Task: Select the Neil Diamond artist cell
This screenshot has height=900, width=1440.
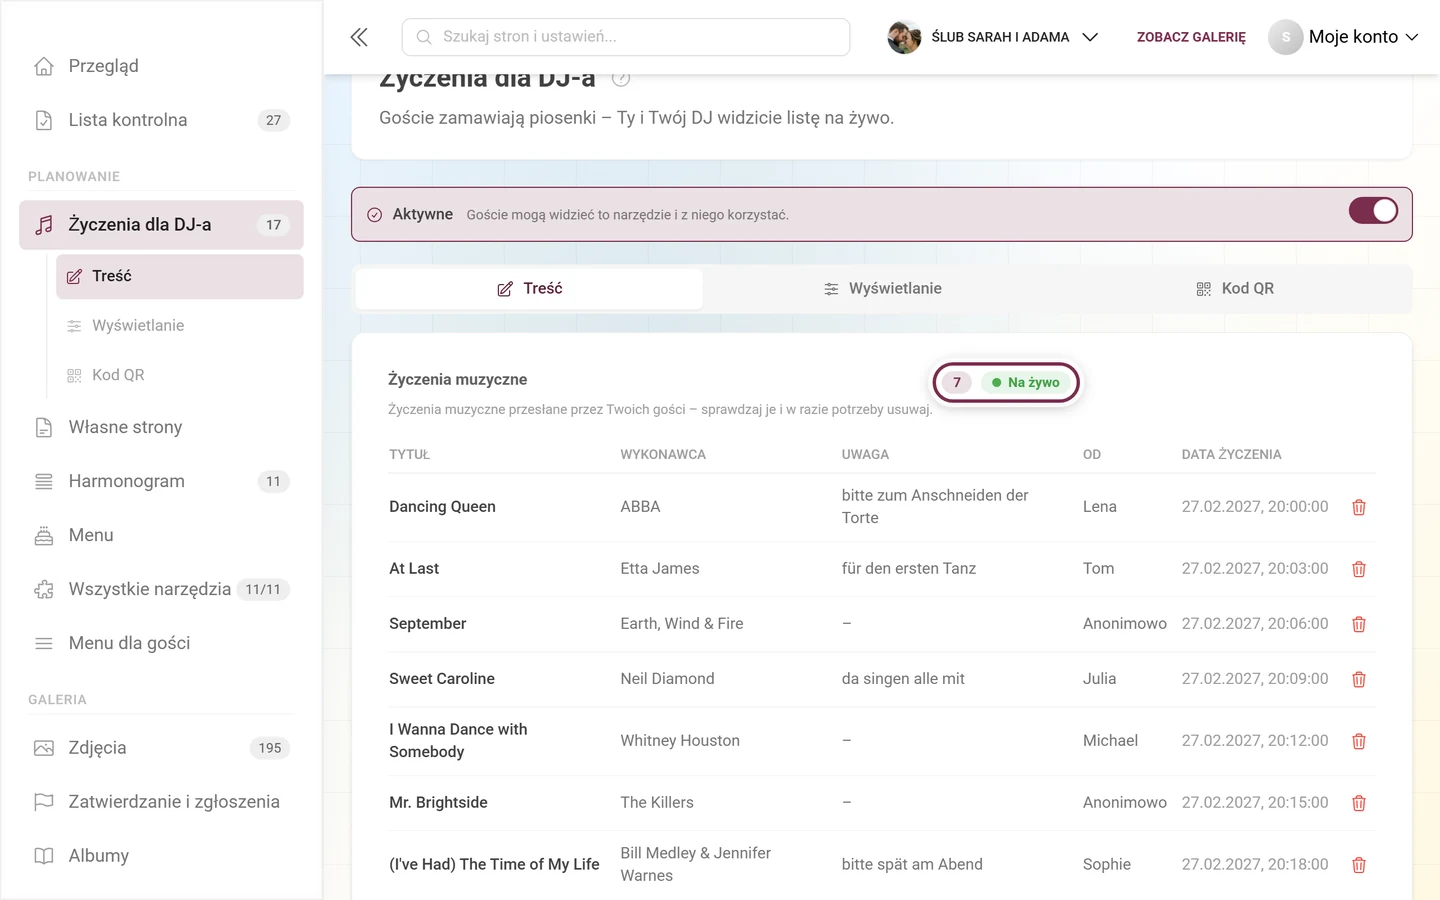Action: tap(667, 679)
